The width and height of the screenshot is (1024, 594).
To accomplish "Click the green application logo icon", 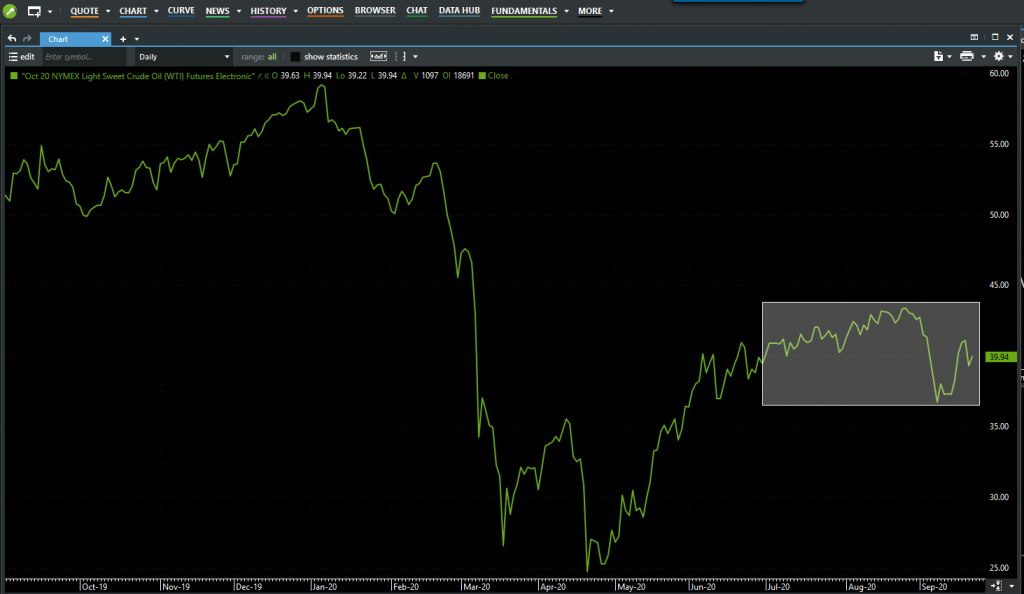I will 9,11.
